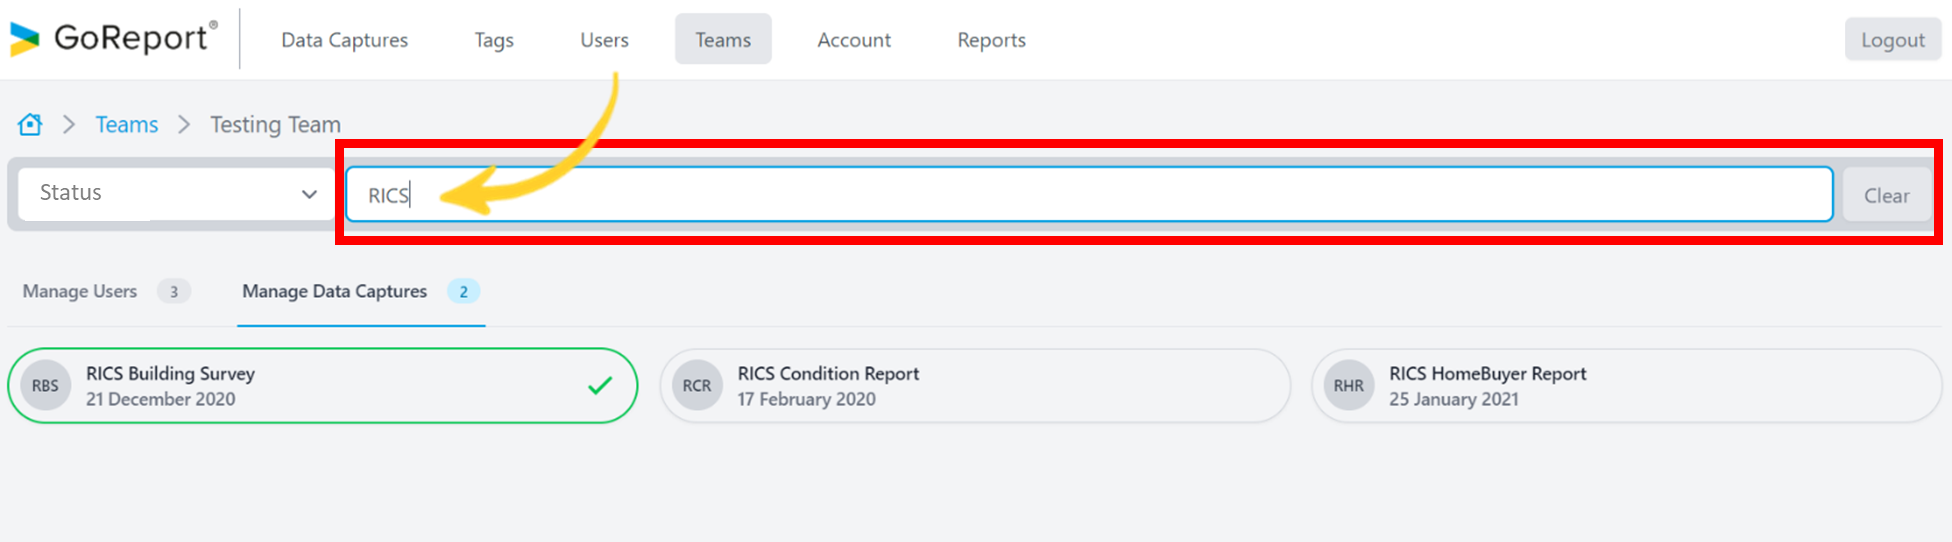Click the RCR avatar circle
The height and width of the screenshot is (542, 1952).
697,386
